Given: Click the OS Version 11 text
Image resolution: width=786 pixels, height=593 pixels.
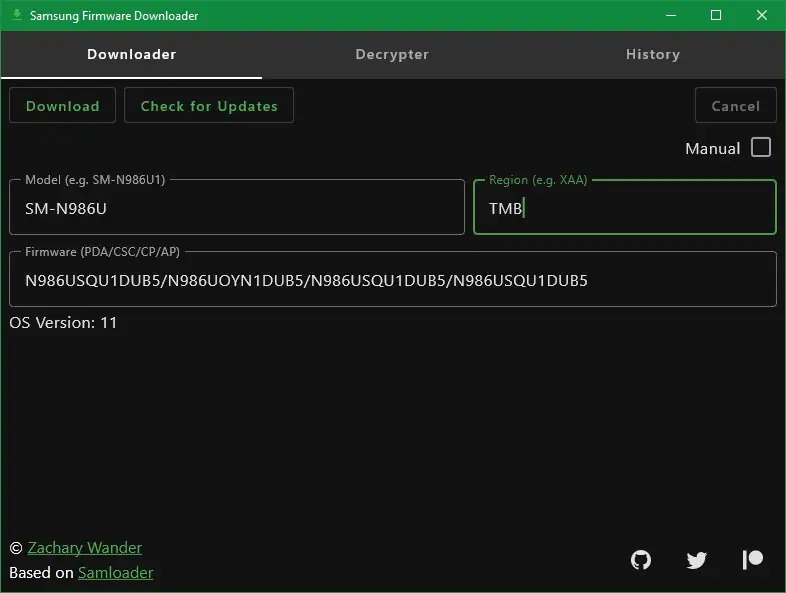Looking at the screenshot, I should [64, 323].
